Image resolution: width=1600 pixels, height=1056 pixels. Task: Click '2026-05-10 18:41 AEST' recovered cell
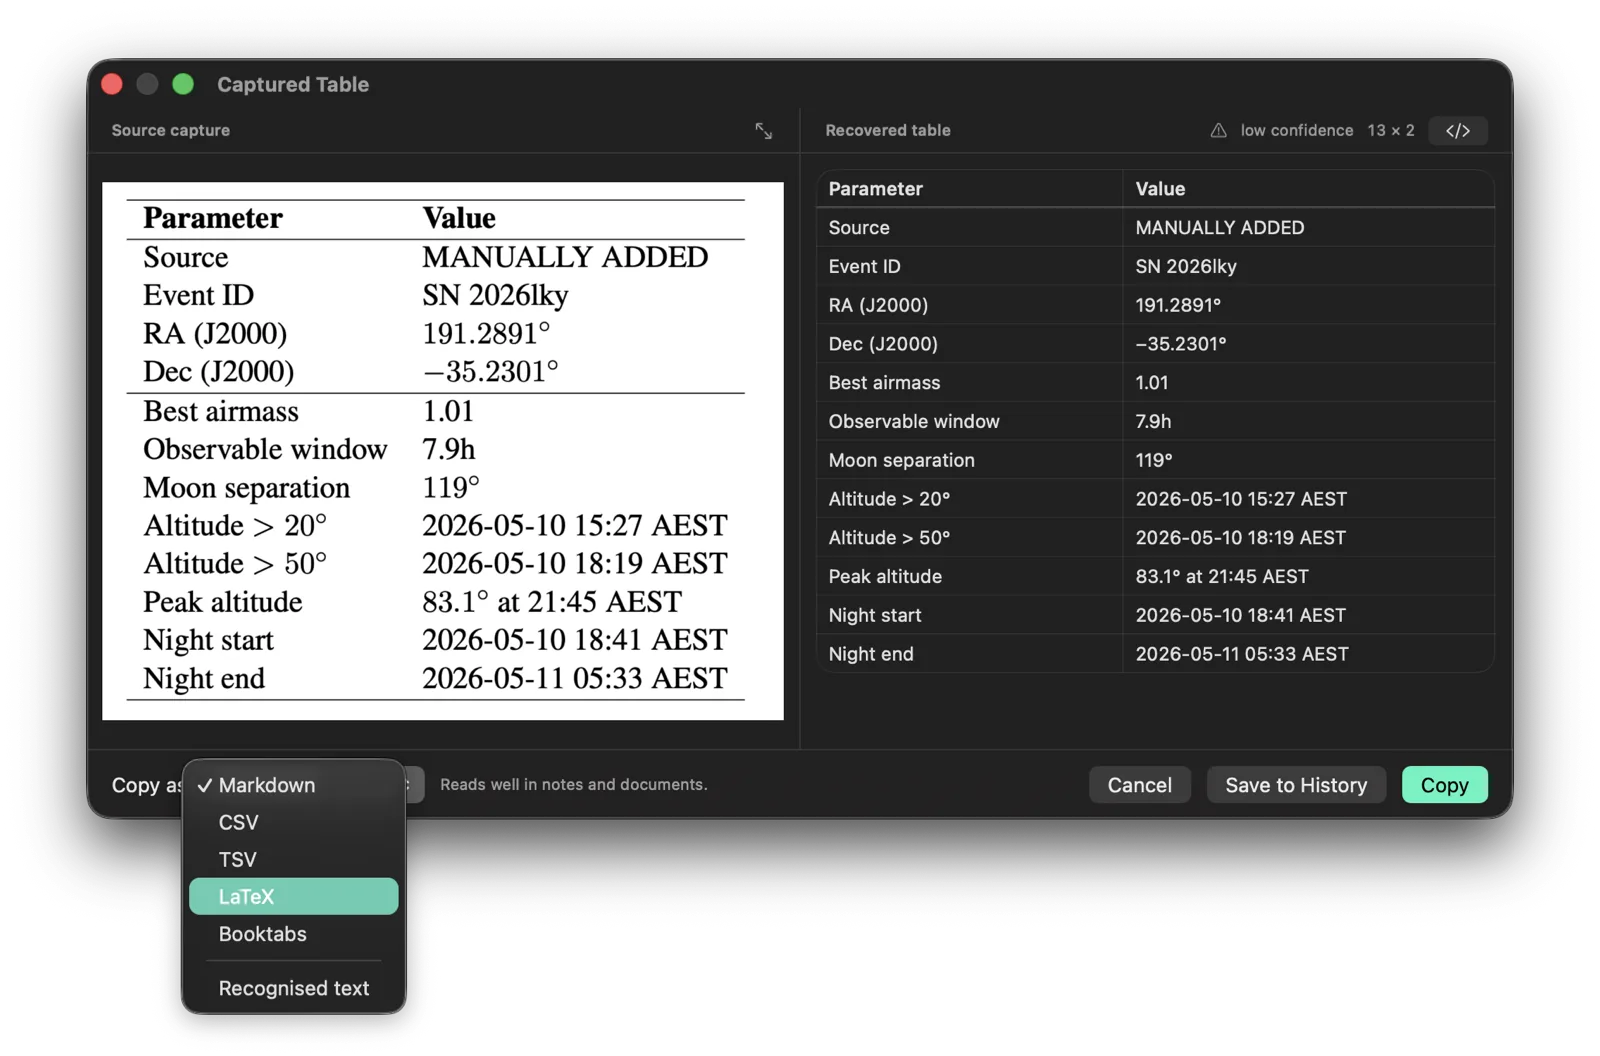[1308, 615]
